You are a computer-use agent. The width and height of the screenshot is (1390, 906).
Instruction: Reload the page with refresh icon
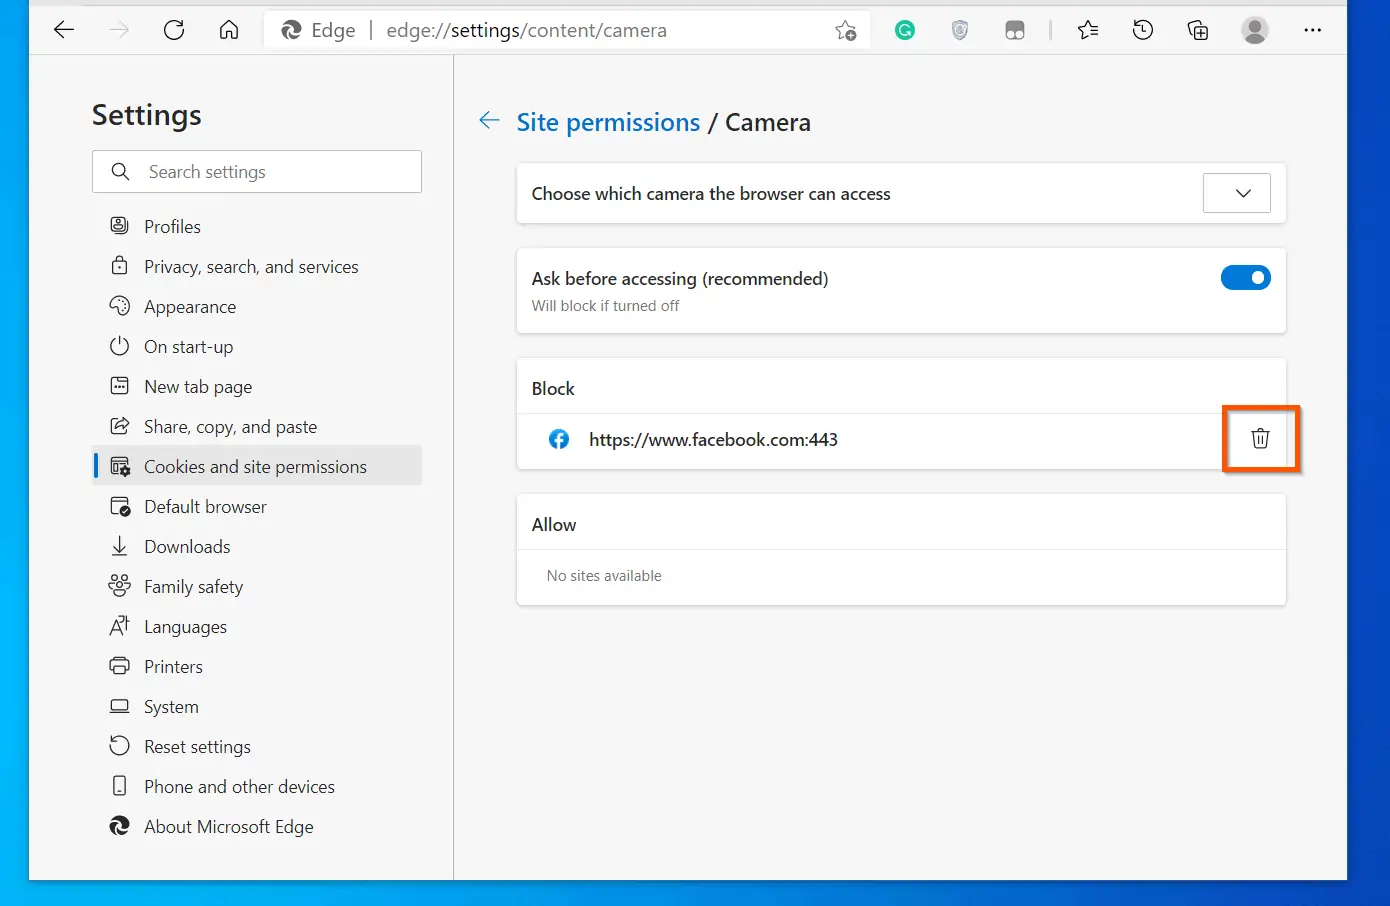coord(174,30)
